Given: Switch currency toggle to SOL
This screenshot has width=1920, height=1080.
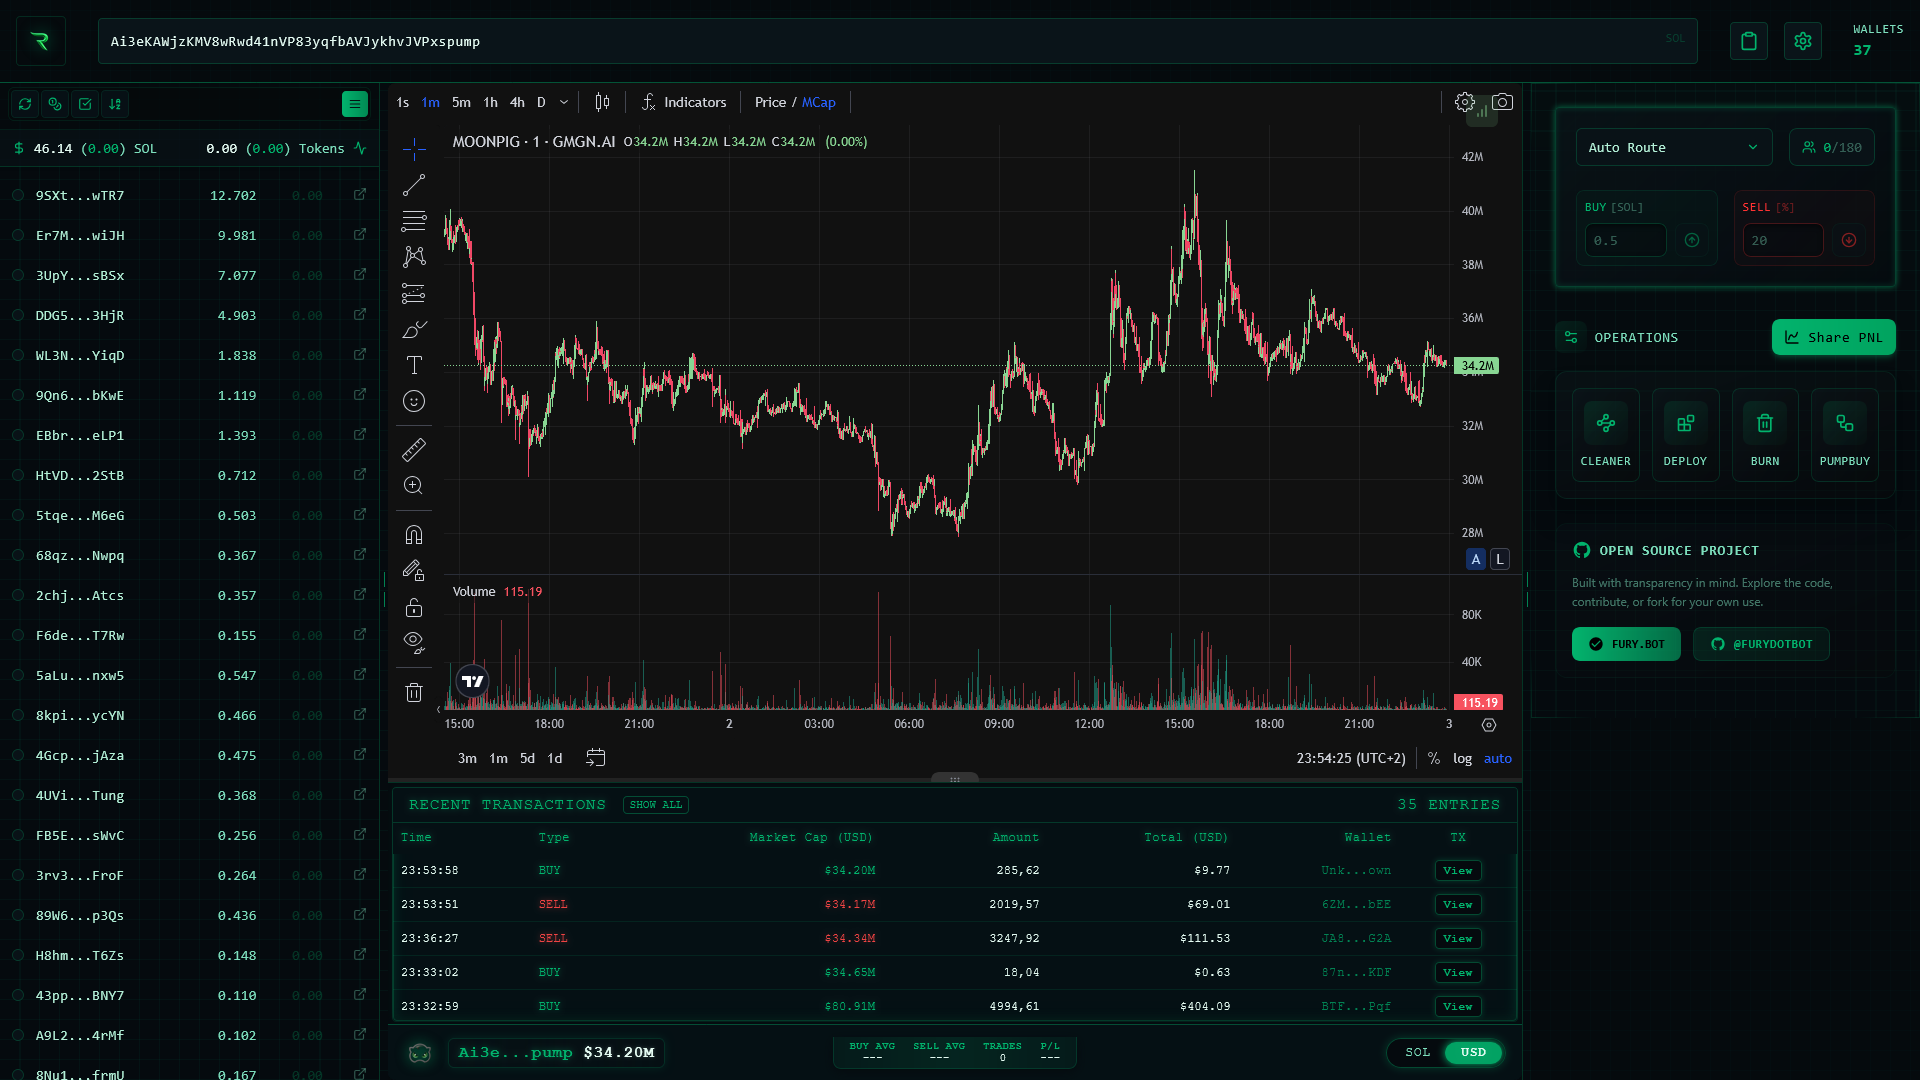Looking at the screenshot, I should [x=1417, y=1052].
